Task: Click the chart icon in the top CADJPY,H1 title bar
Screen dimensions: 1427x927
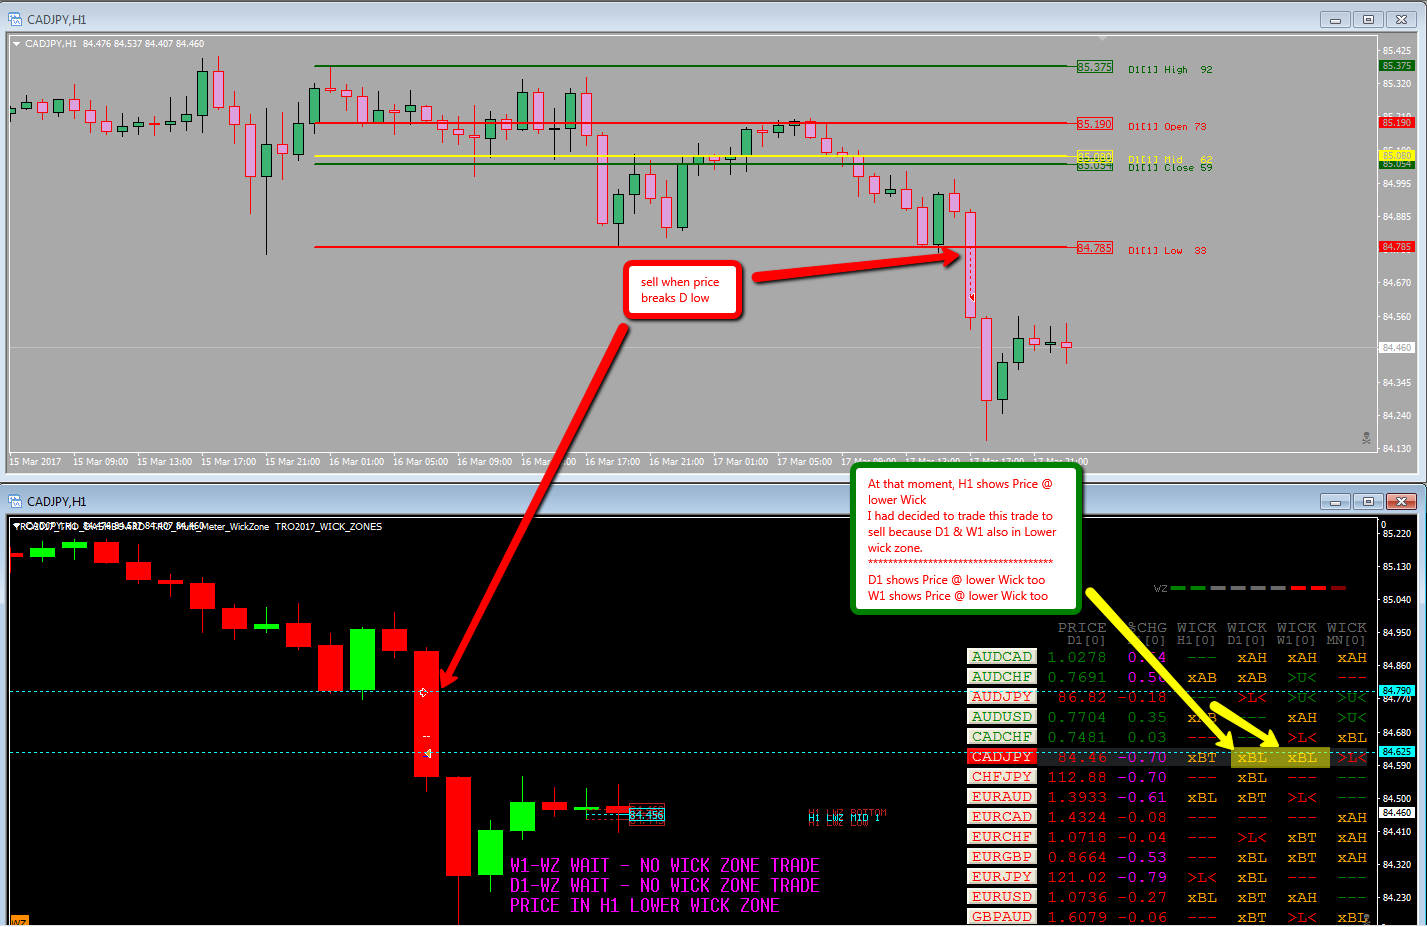Action: coord(15,19)
